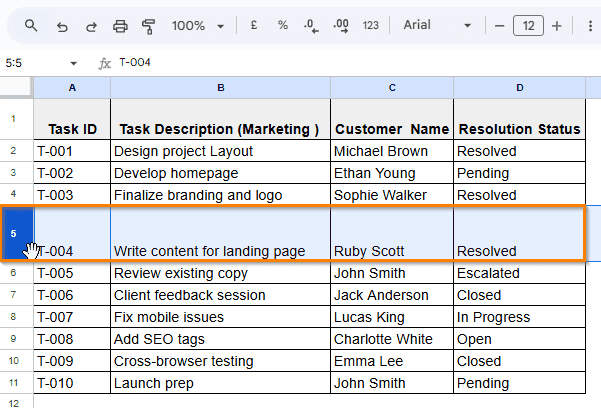Redo the last undone action
601x408 pixels.
(x=91, y=25)
